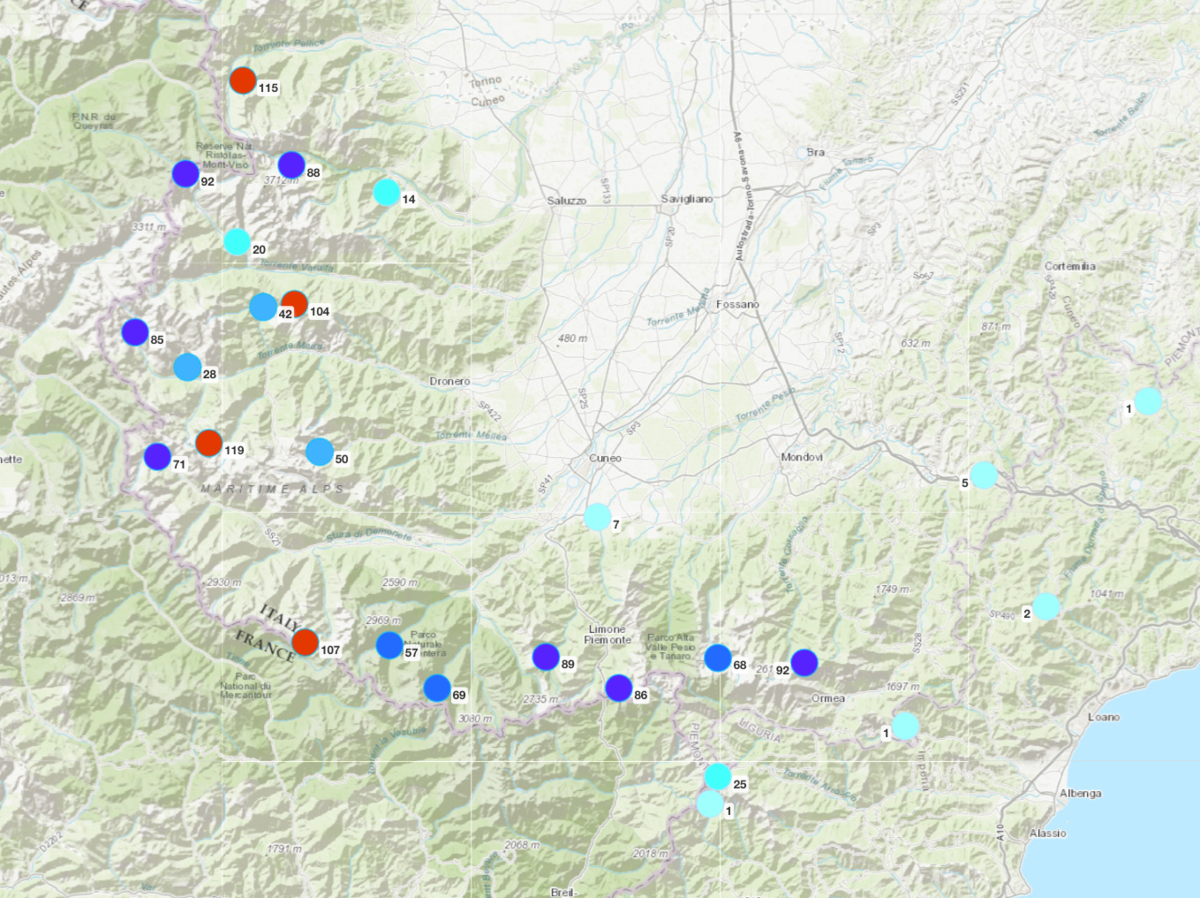Click the purple marker labeled 92 near Ormea

click(804, 663)
